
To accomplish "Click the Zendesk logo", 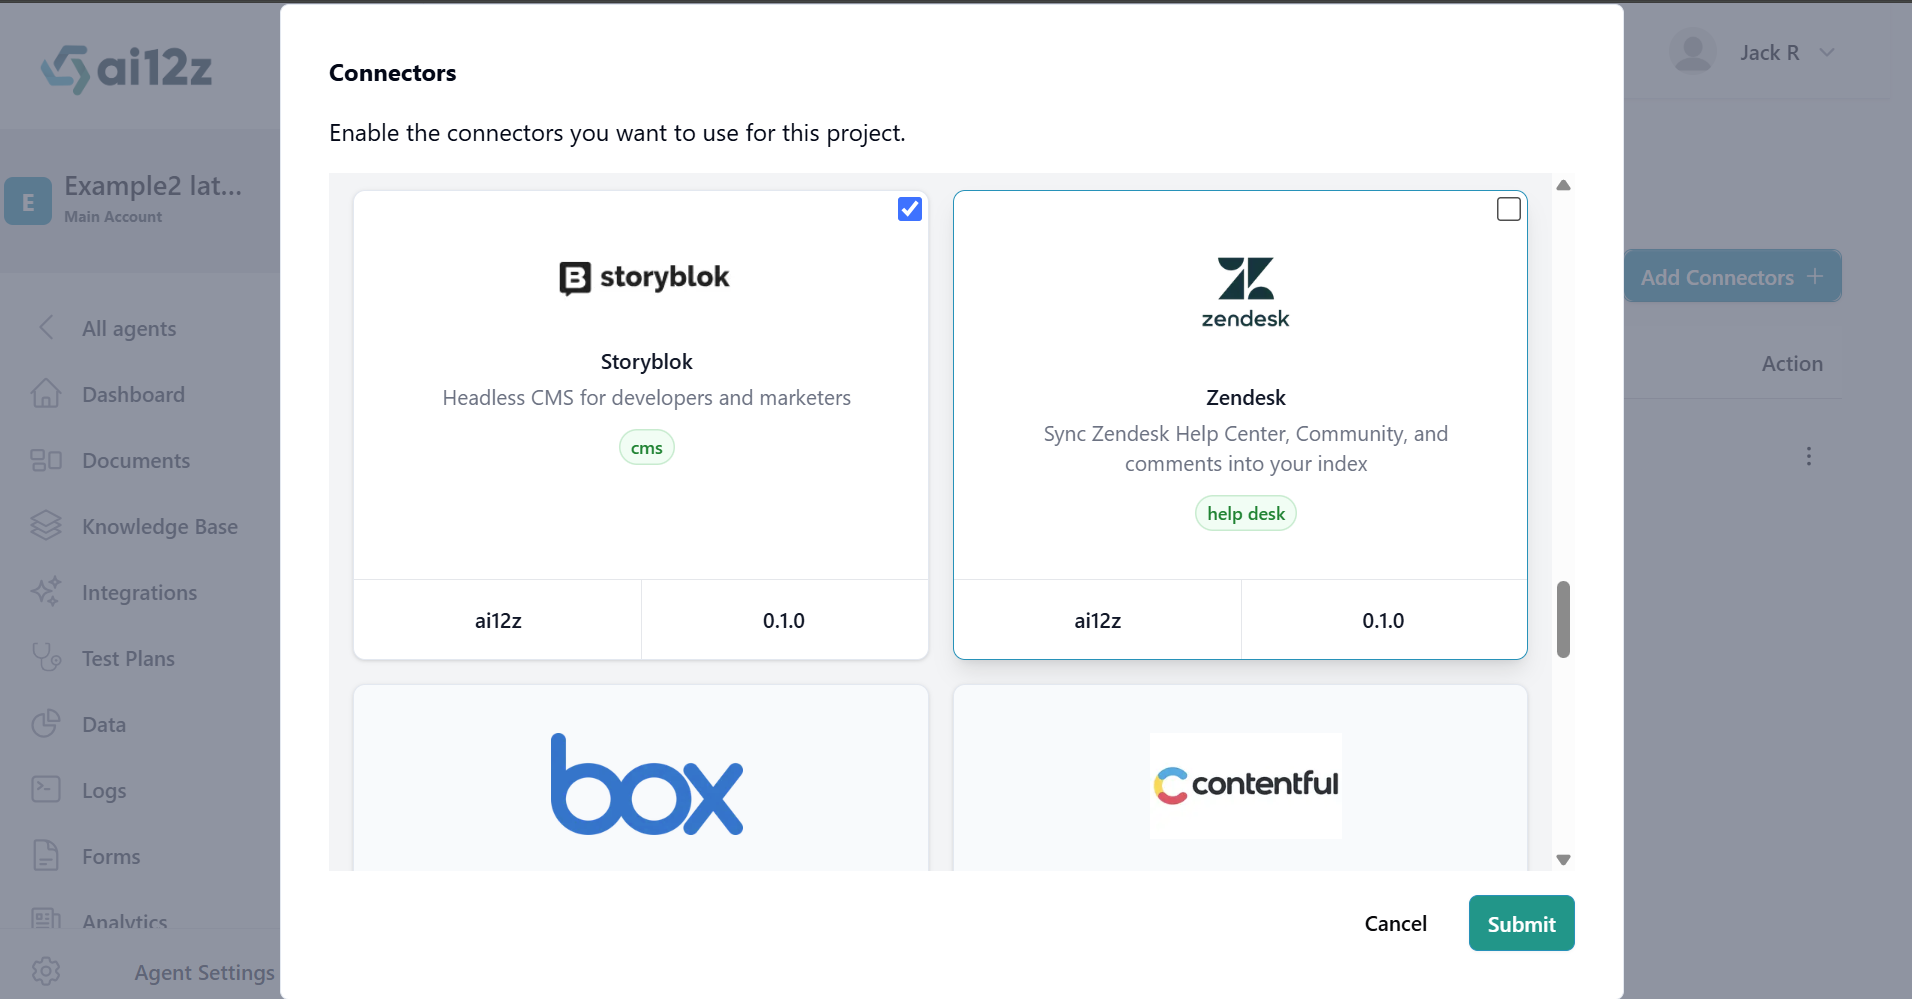I will 1245,292.
